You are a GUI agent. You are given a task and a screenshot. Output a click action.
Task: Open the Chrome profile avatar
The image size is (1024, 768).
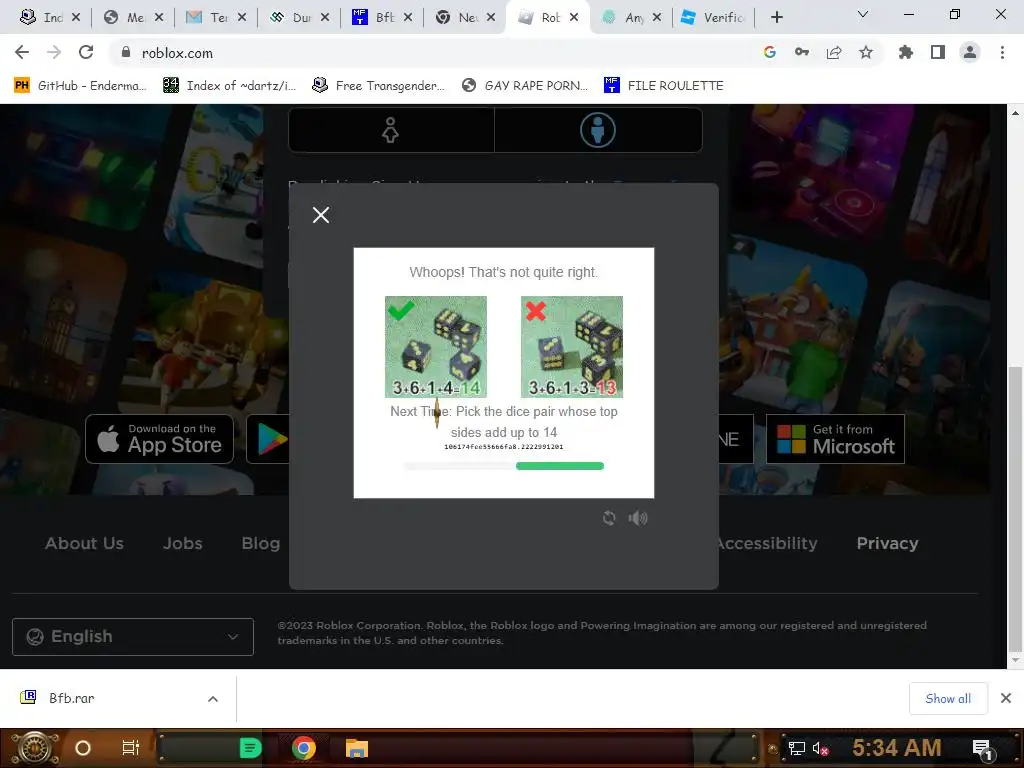click(x=970, y=53)
